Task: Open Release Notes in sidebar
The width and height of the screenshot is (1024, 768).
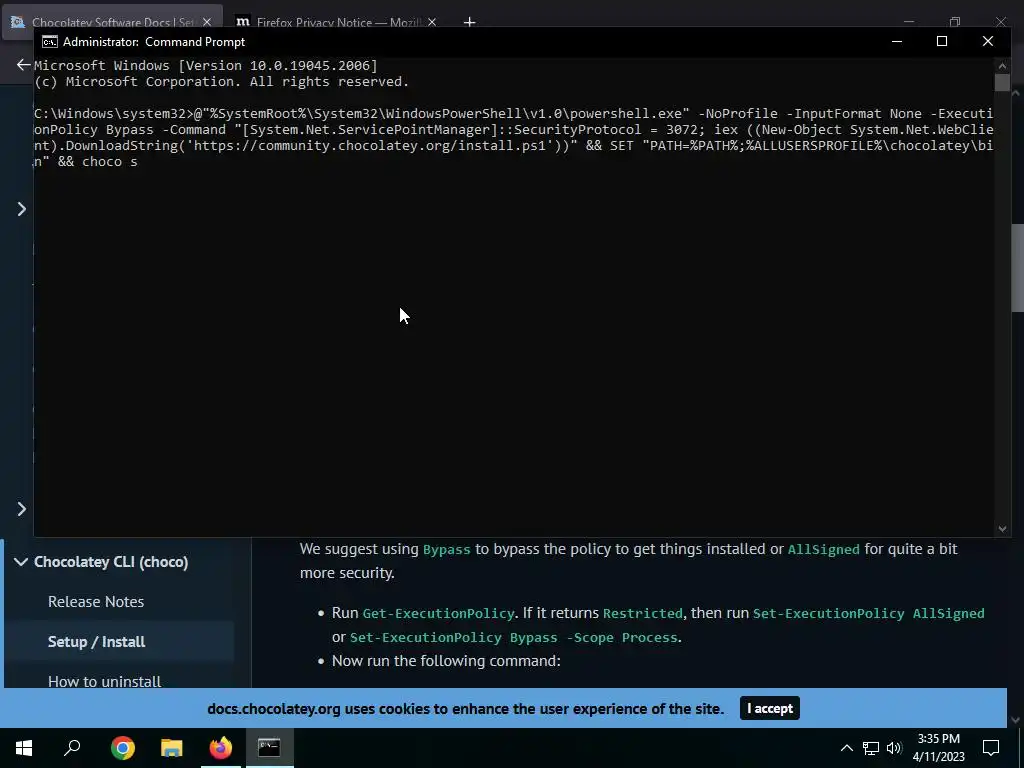Action: pyautogui.click(x=96, y=602)
